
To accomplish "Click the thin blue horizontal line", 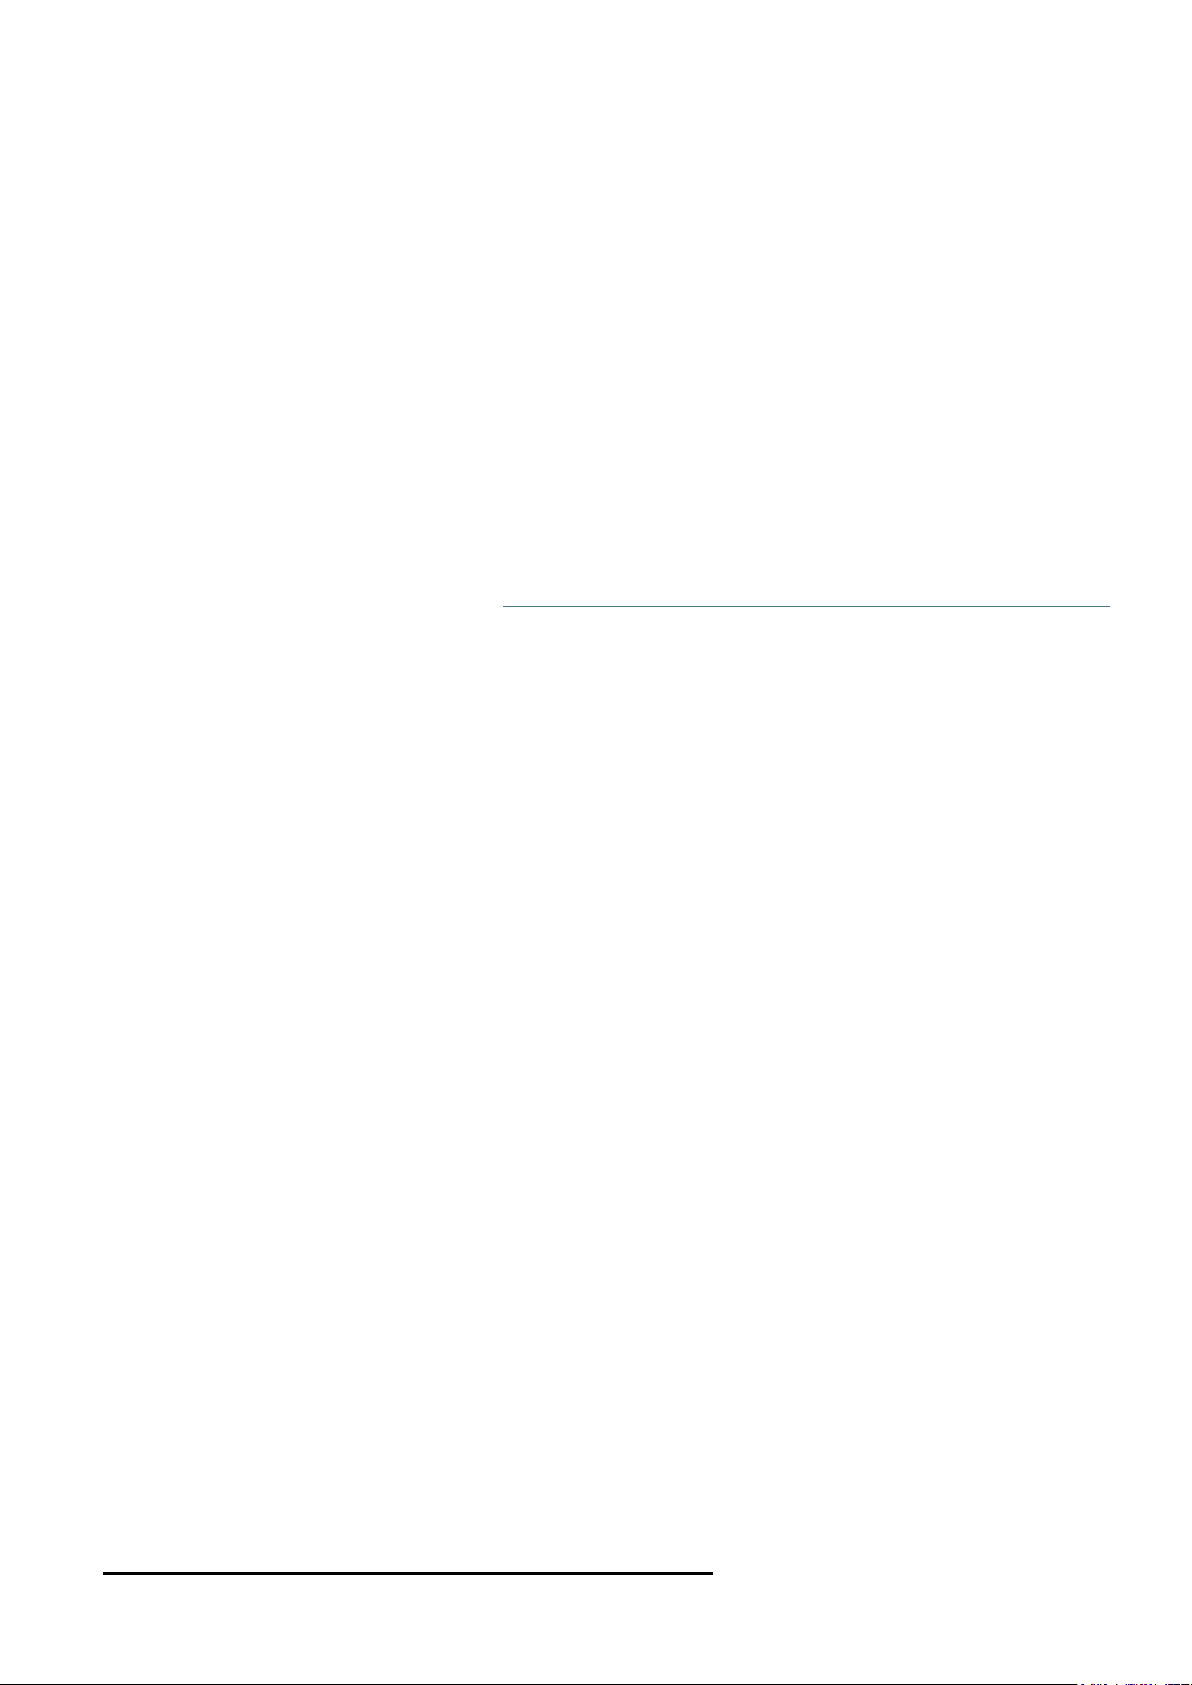I will coord(806,606).
